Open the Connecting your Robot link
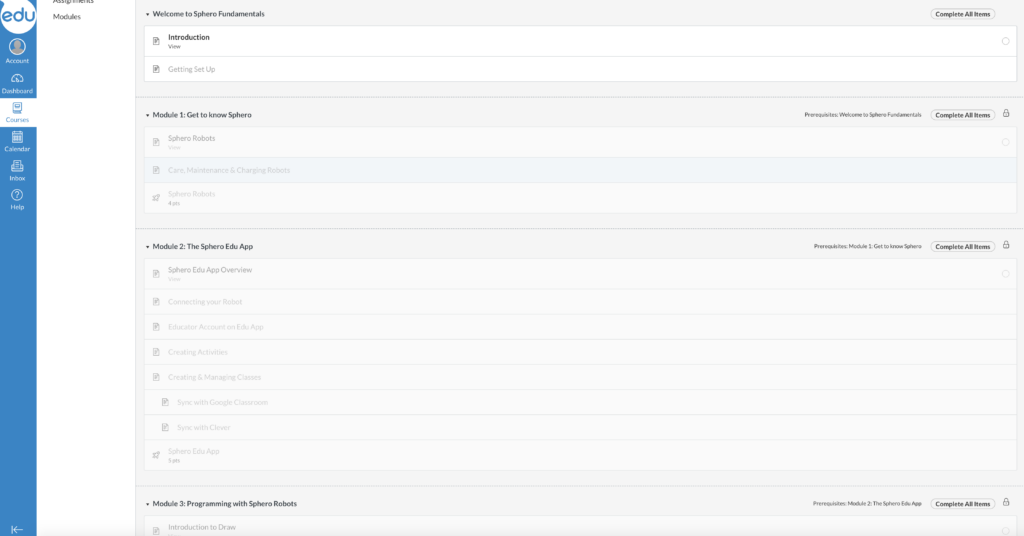The height and width of the screenshot is (536, 1024). pyautogui.click(x=205, y=302)
